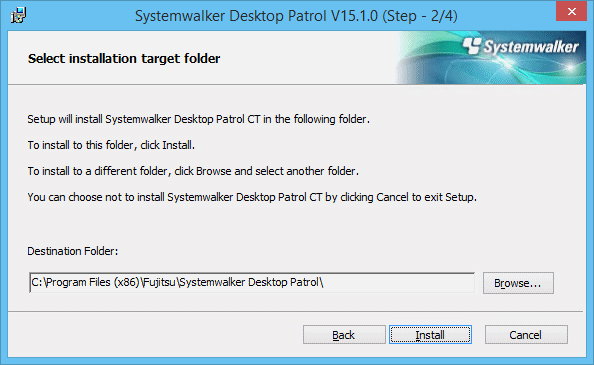Screen dimensions: 594x365
Task: Click the Systemwalker wordmark in the banner
Action: click(x=531, y=47)
